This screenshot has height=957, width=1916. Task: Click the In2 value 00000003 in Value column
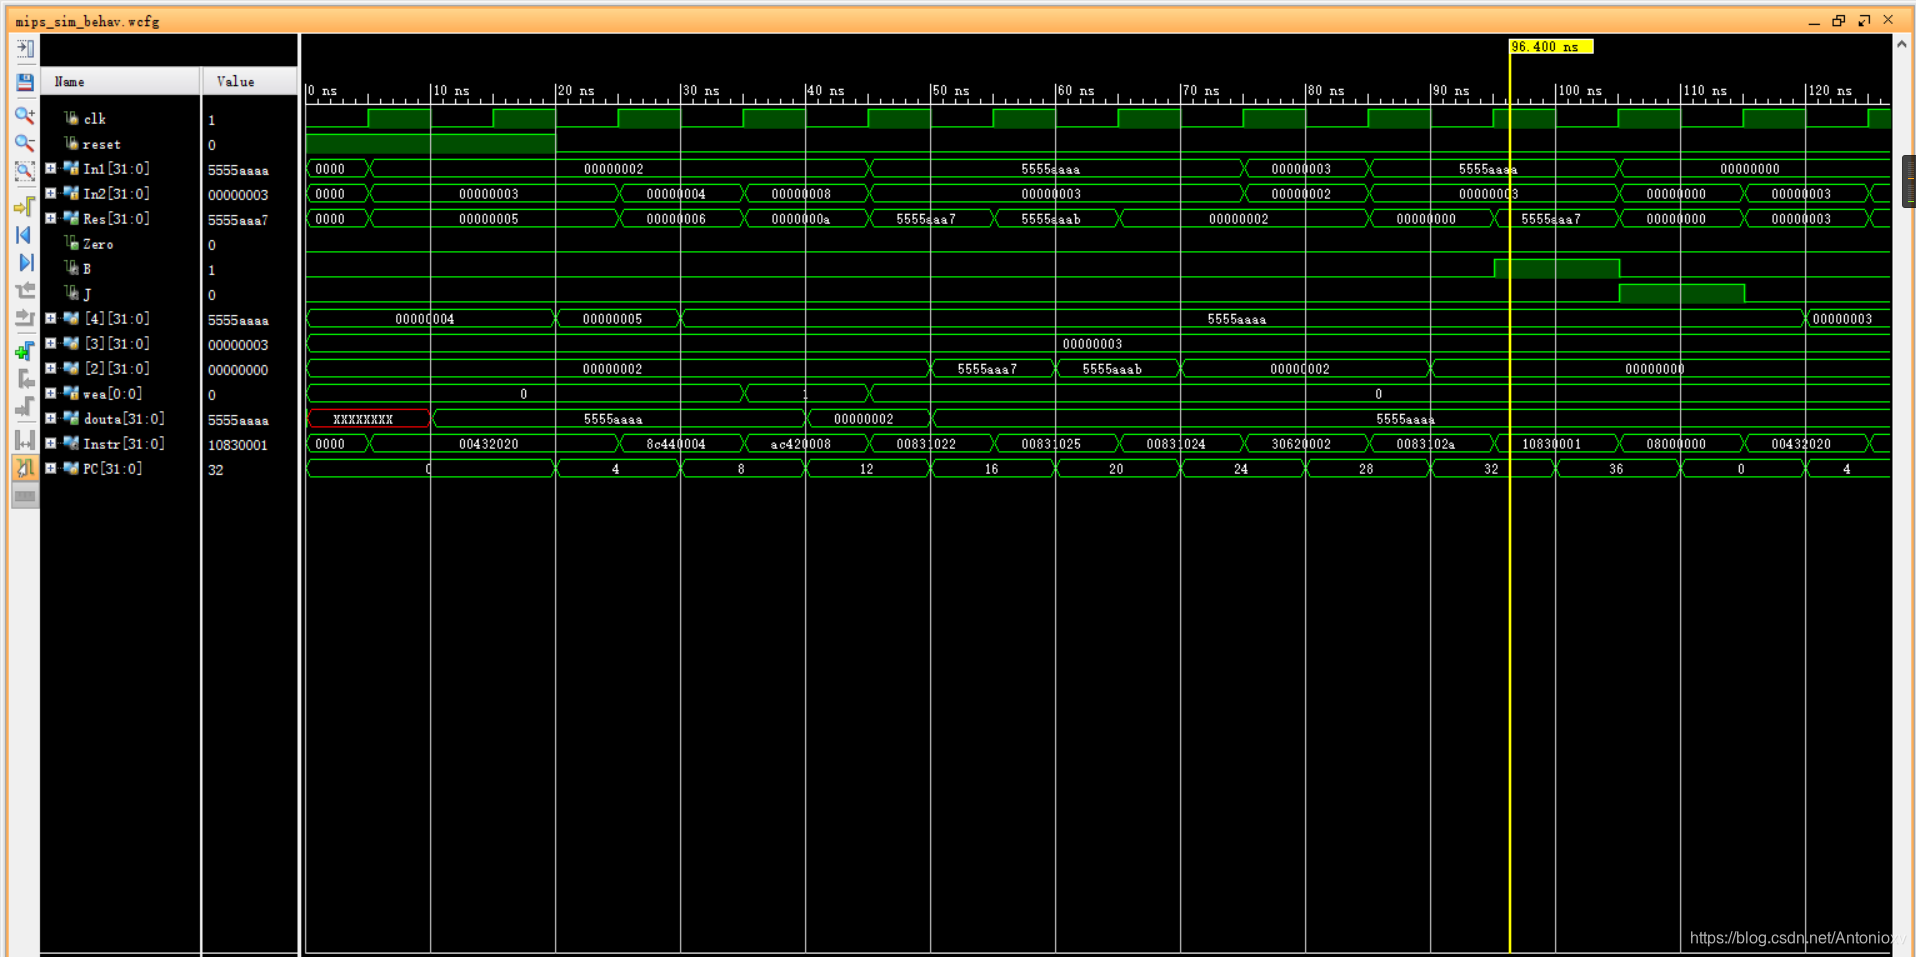tap(238, 195)
